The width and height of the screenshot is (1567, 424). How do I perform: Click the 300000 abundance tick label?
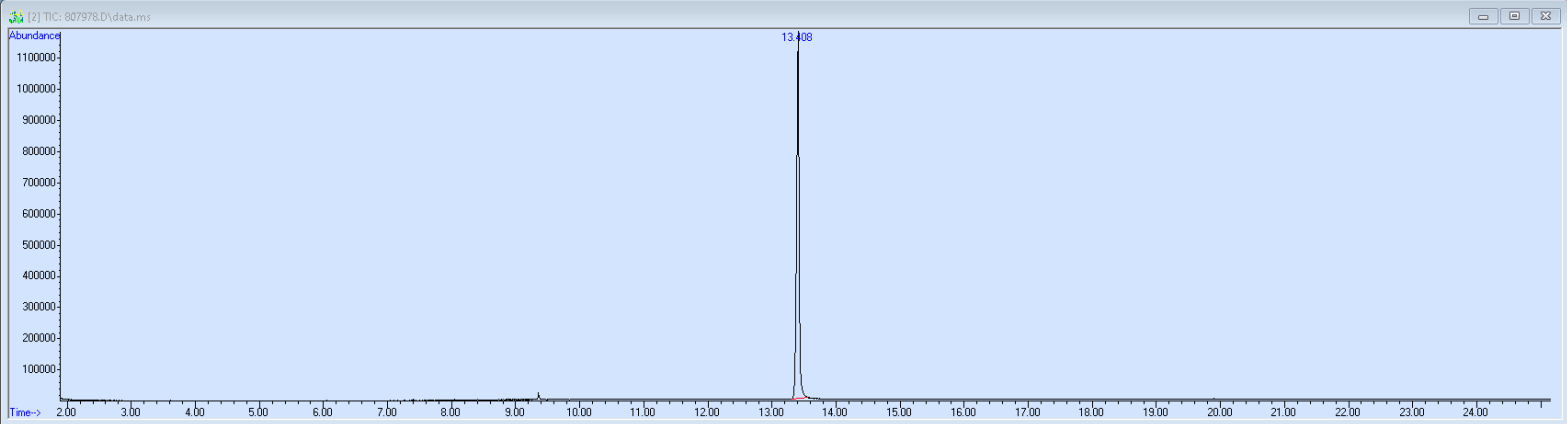39,307
